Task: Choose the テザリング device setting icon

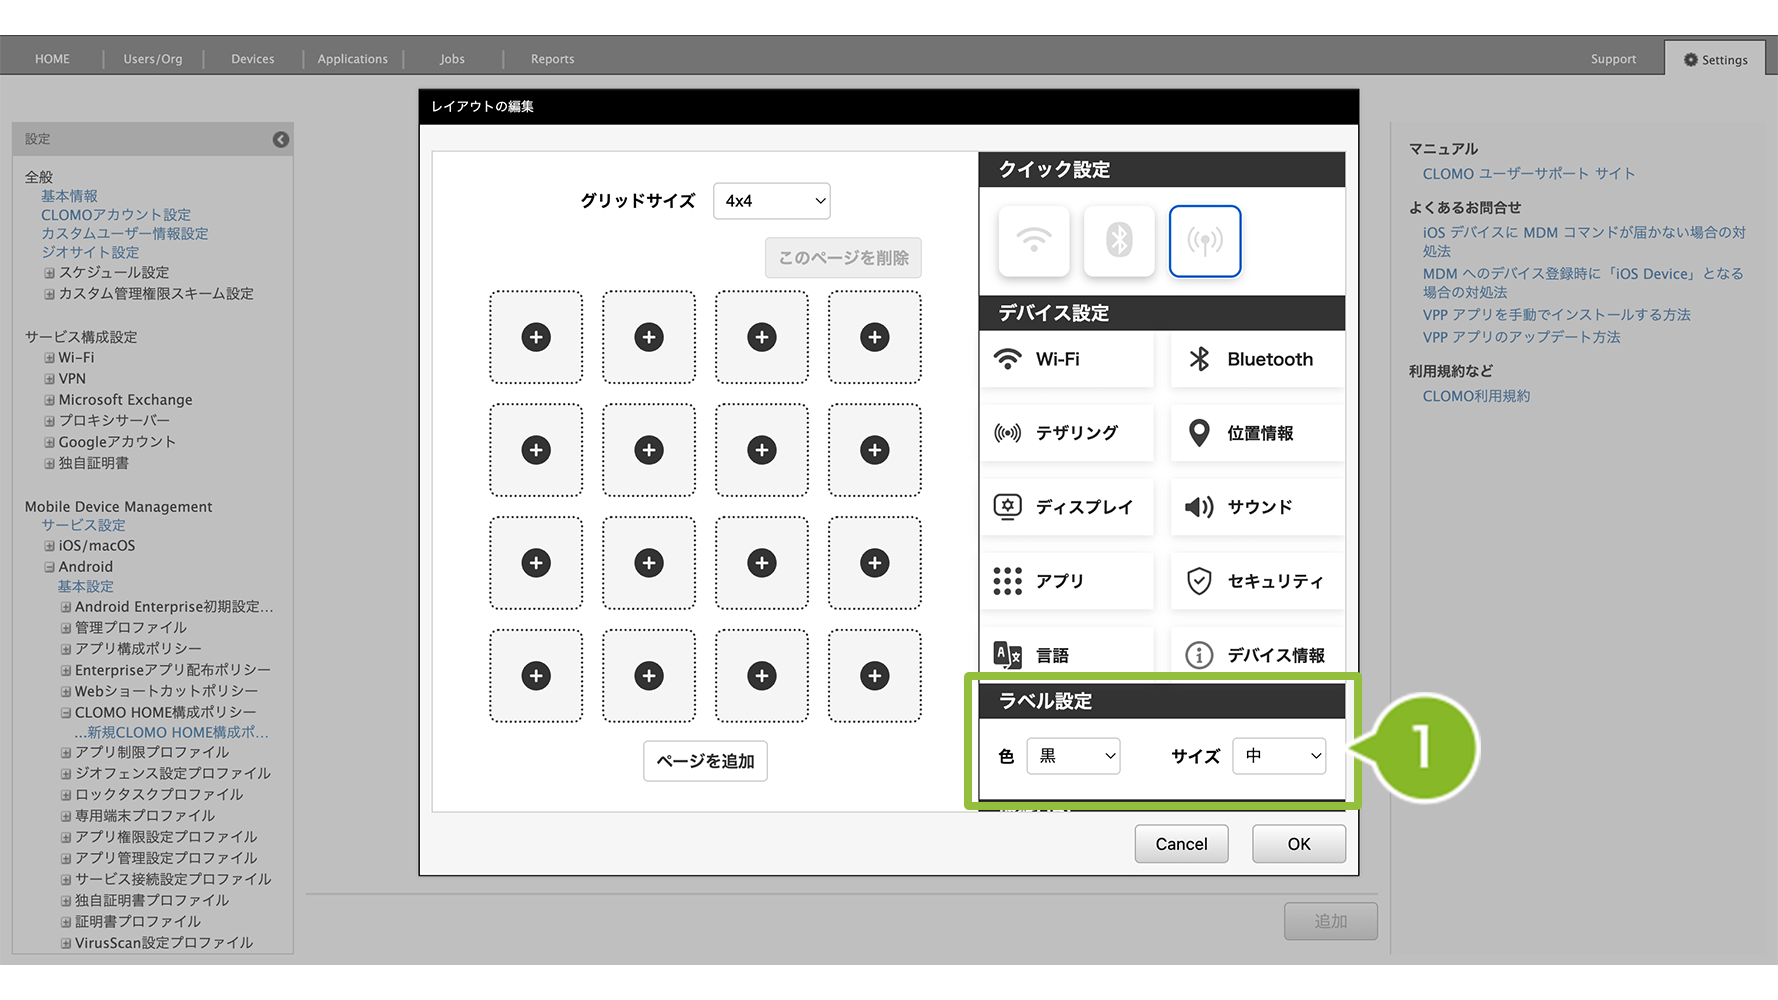Action: (x=1008, y=433)
